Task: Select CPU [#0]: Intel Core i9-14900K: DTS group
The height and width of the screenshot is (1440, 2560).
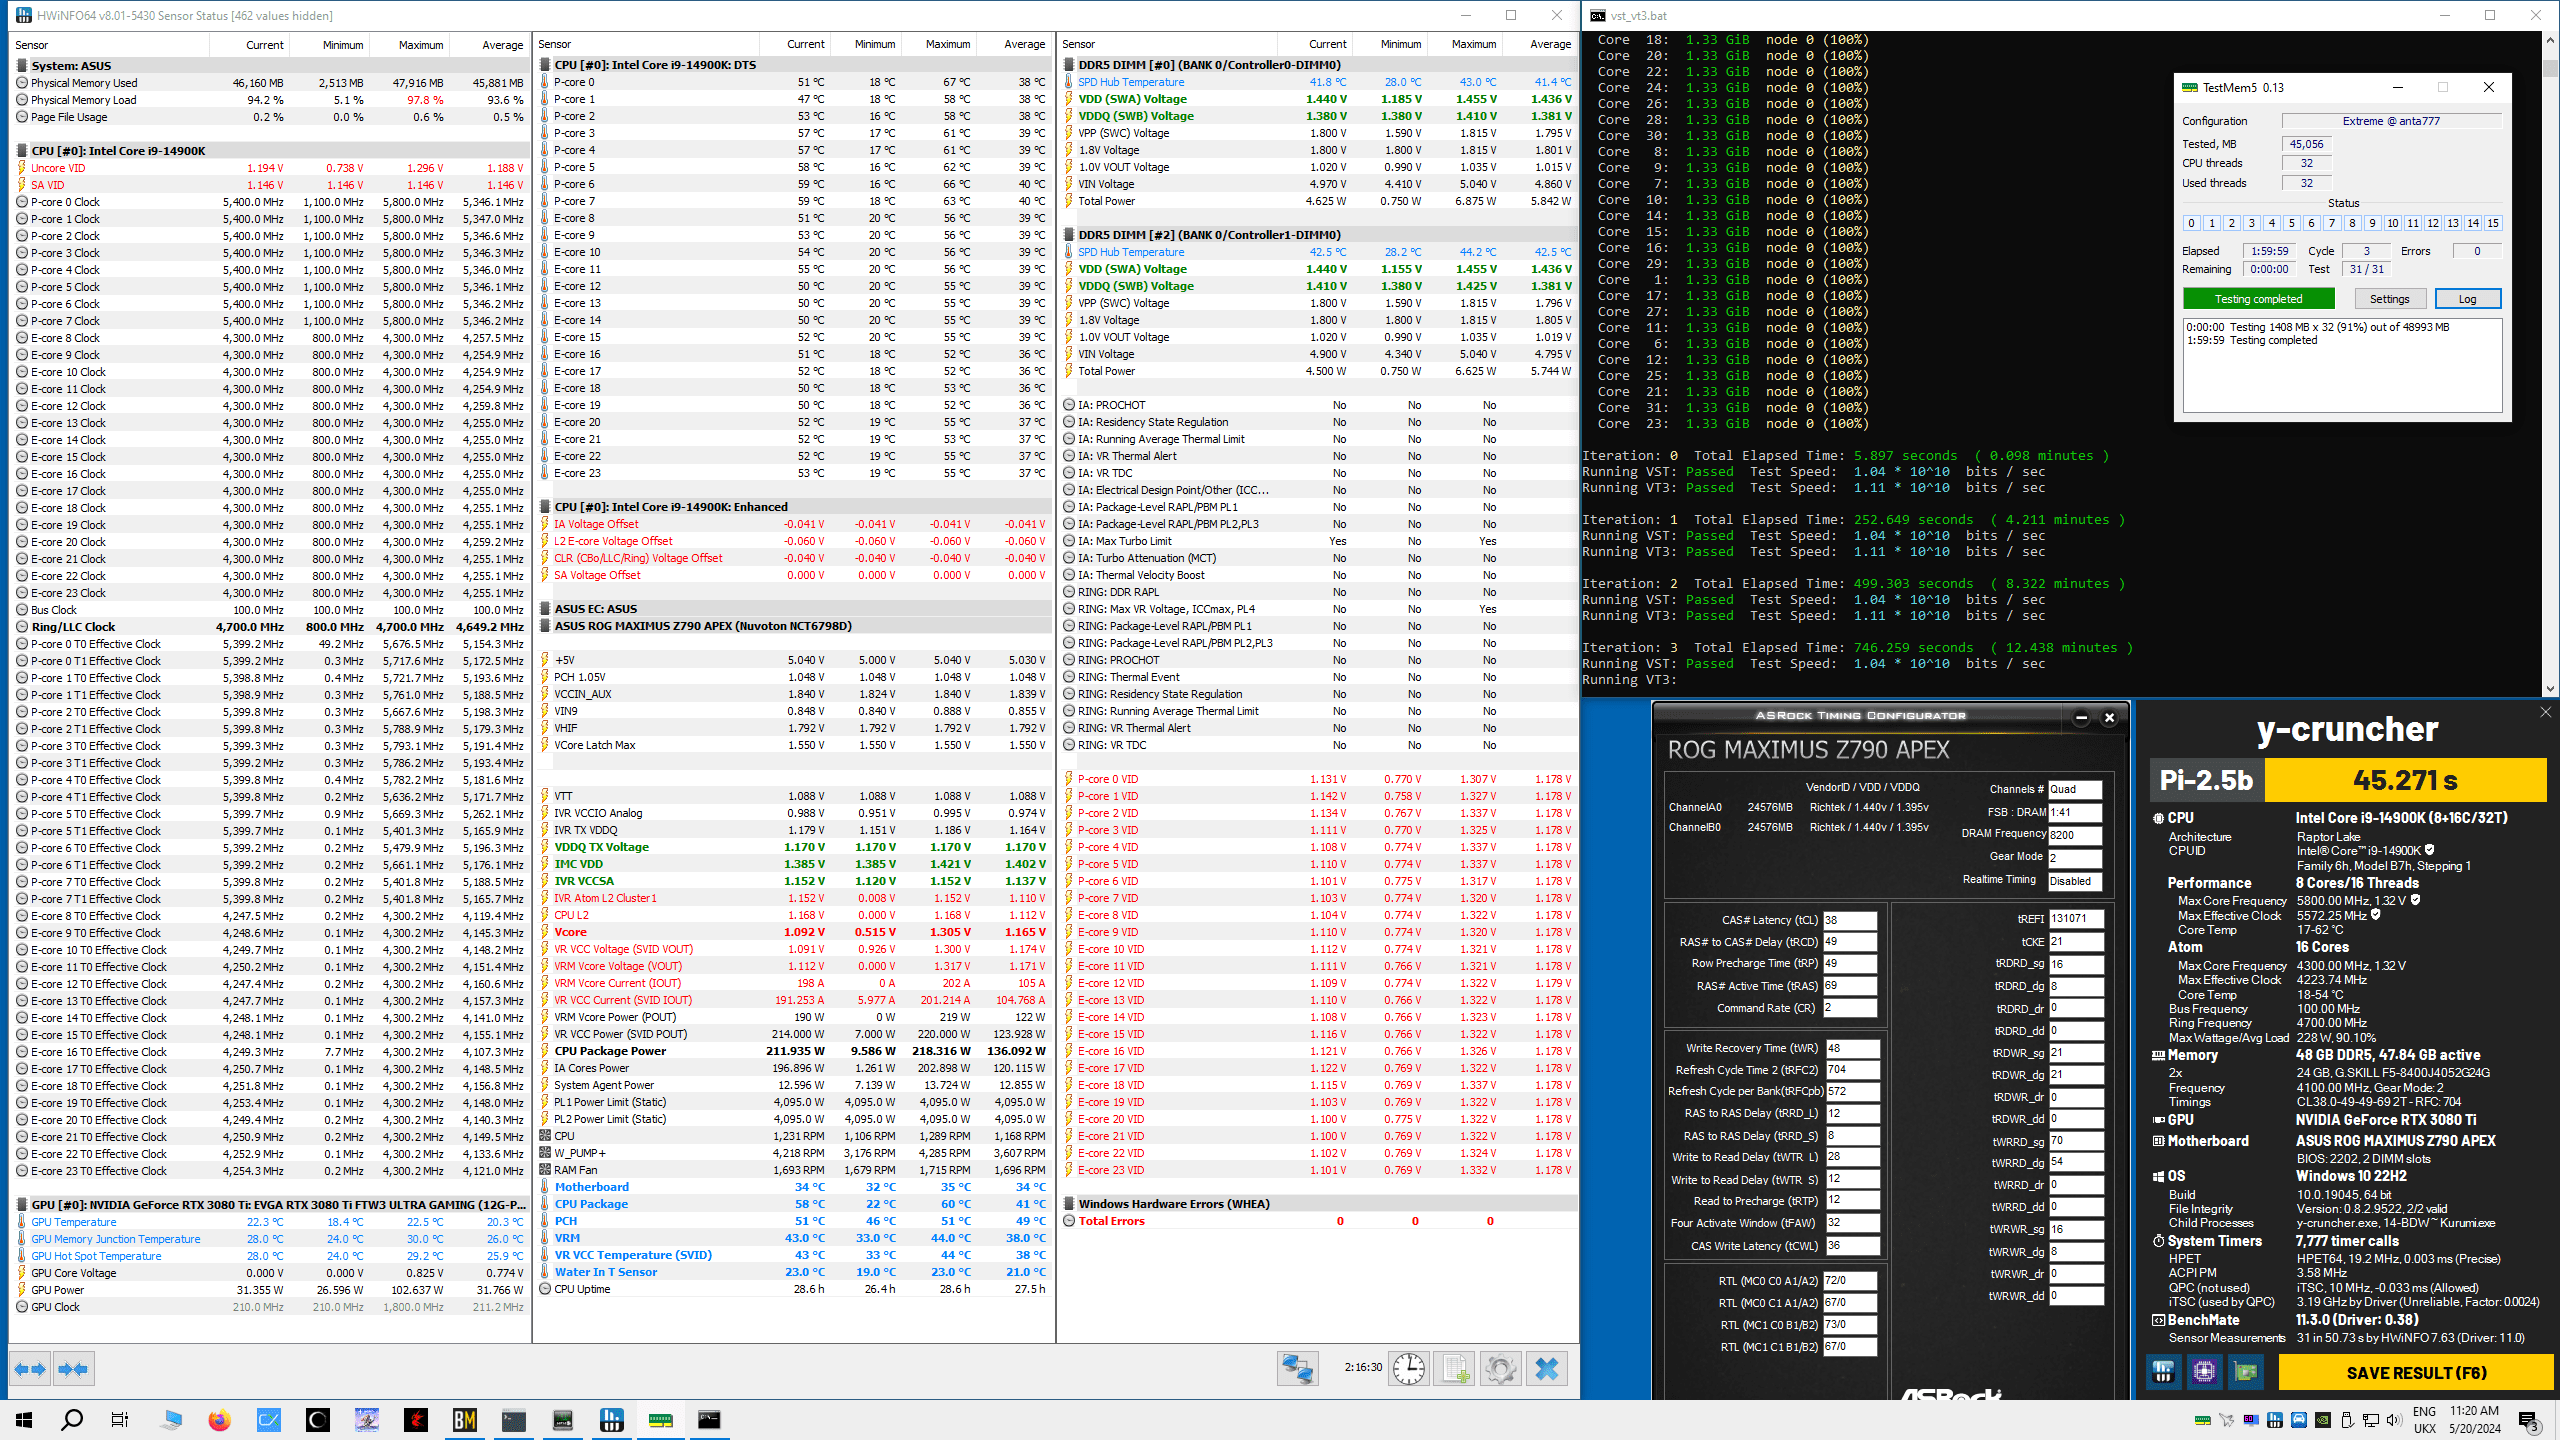Action: pos(792,65)
